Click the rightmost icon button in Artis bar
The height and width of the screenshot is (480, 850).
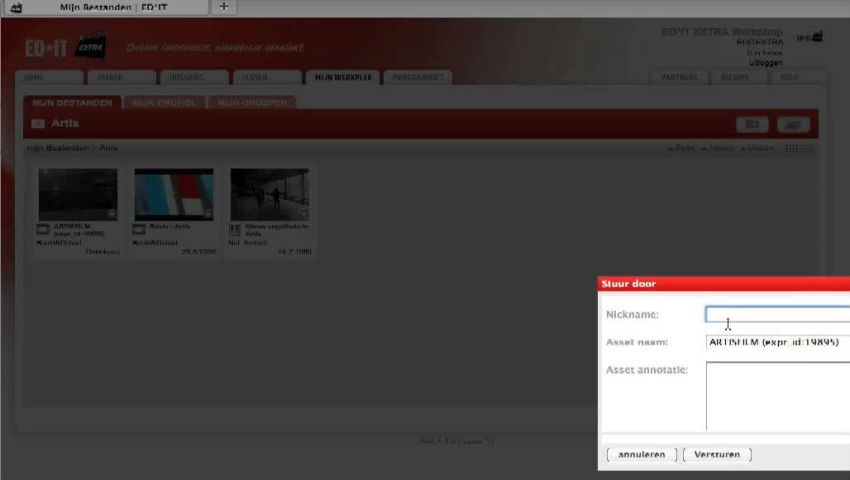click(793, 124)
